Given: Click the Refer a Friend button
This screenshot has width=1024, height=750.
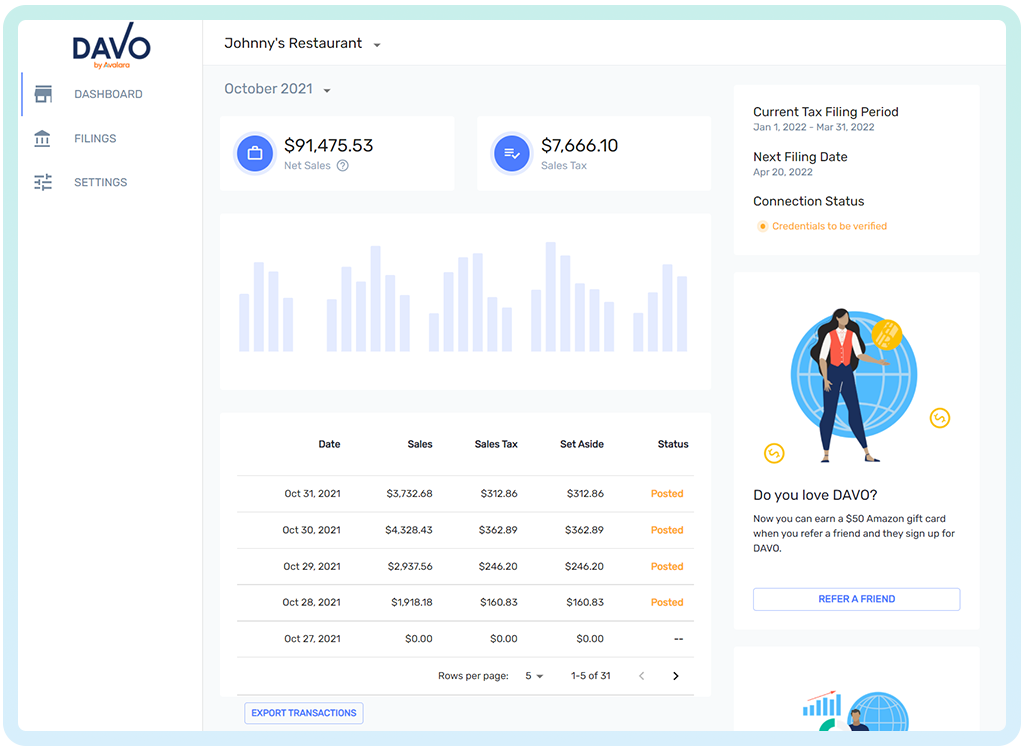Looking at the screenshot, I should 856,599.
